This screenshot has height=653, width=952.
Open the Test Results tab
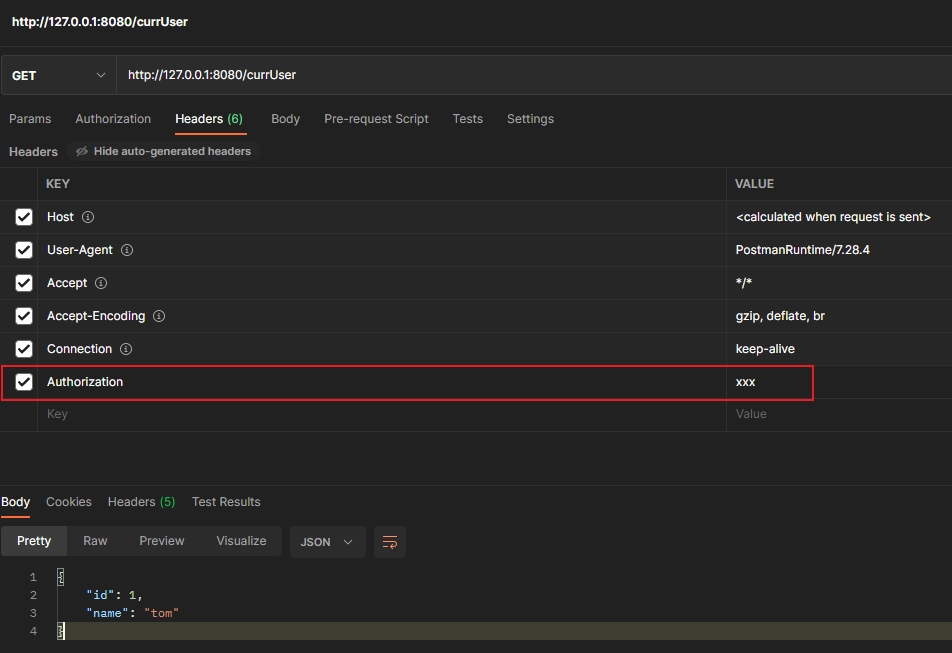click(226, 502)
